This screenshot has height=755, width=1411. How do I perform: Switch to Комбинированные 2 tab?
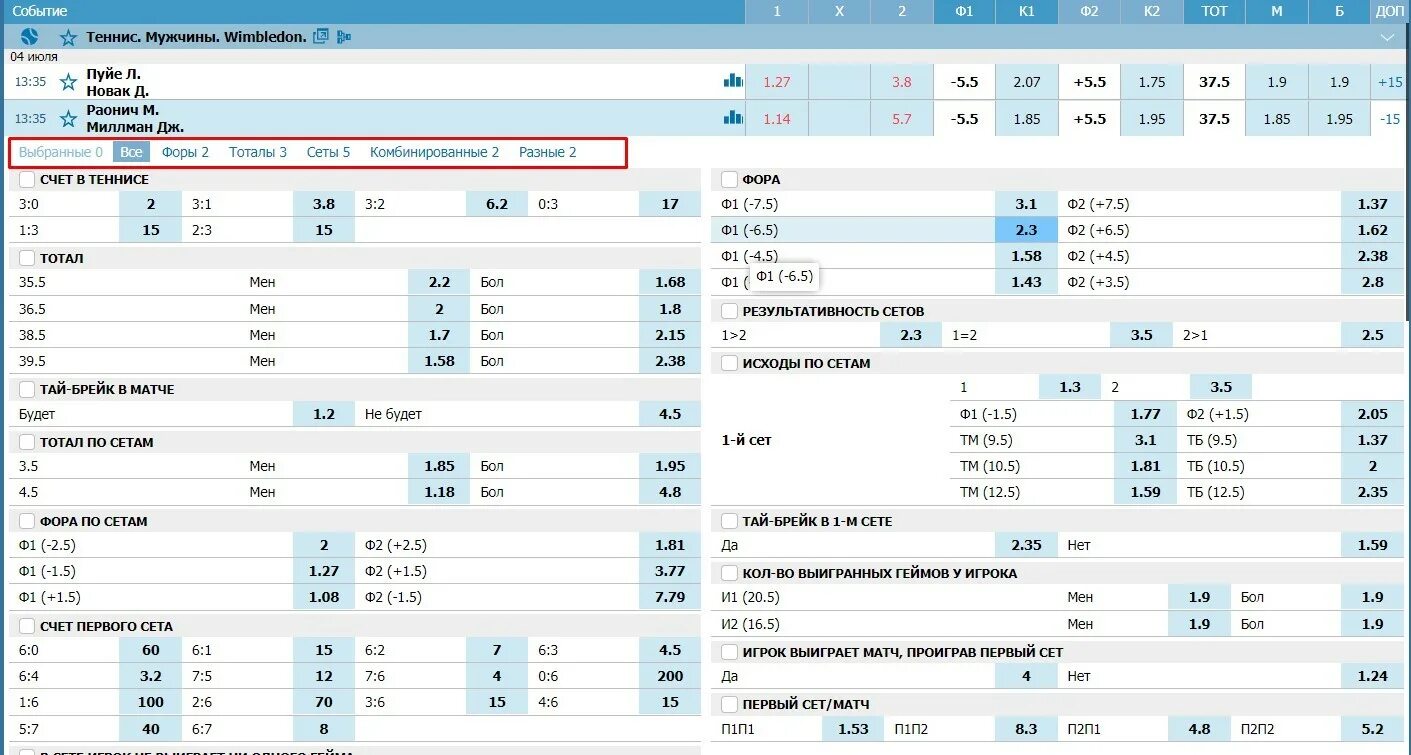434,152
